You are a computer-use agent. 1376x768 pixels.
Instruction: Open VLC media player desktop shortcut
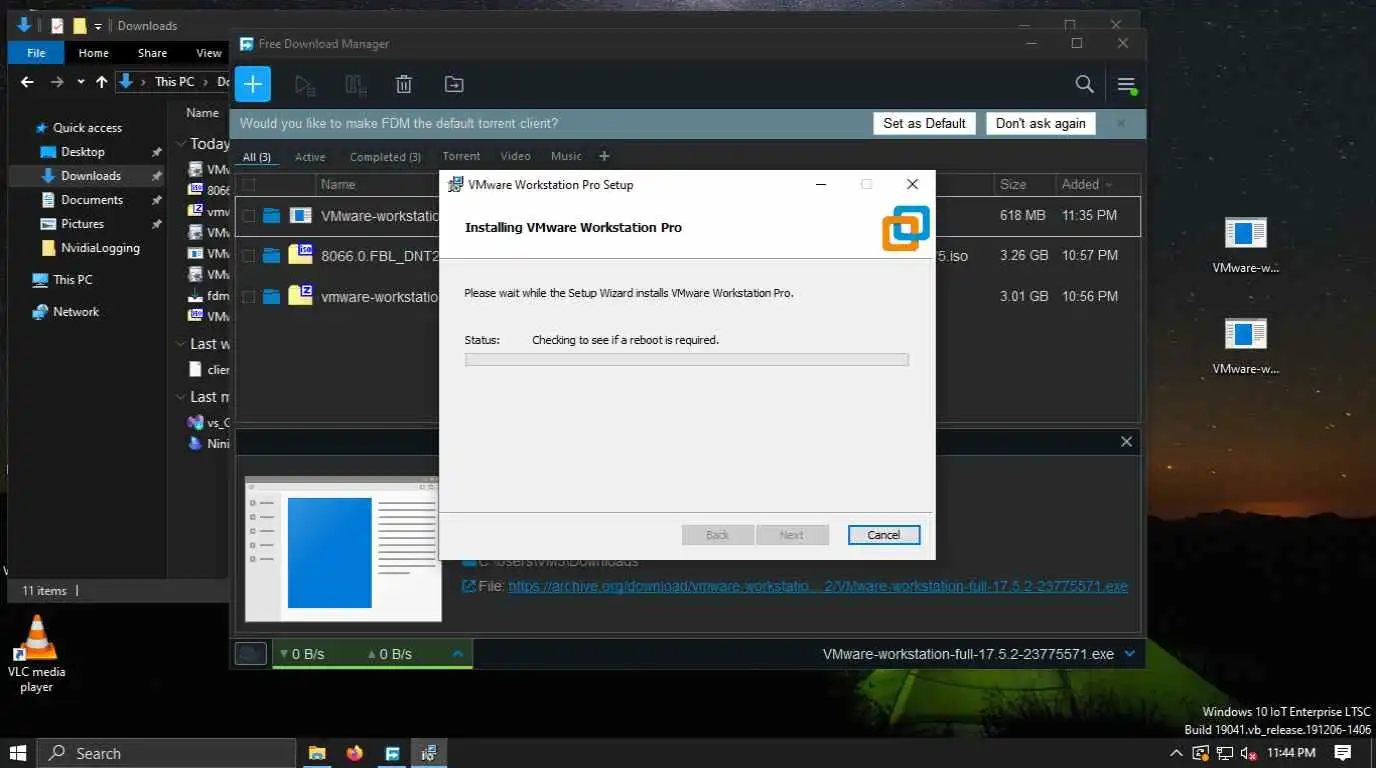(37, 655)
